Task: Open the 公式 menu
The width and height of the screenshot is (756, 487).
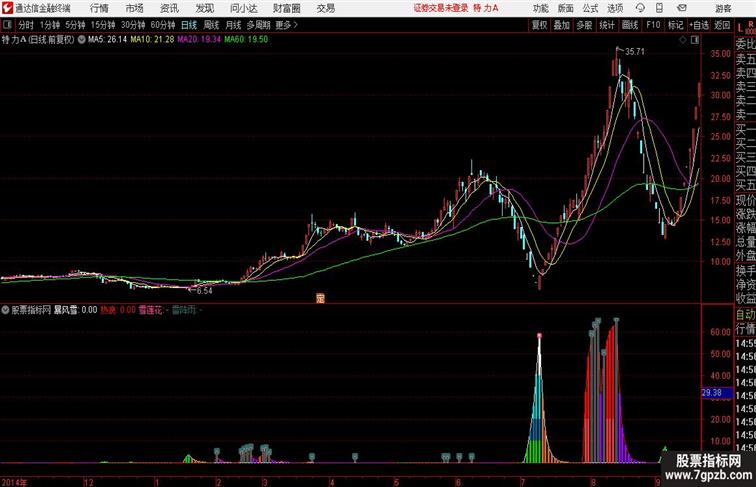Action: 590,8
